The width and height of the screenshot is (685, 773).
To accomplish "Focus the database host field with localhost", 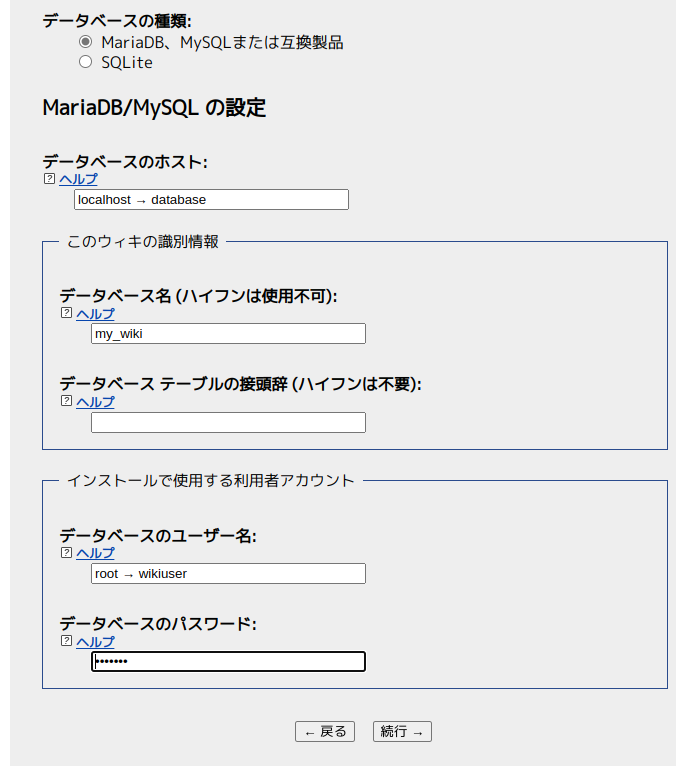I will tap(211, 200).
